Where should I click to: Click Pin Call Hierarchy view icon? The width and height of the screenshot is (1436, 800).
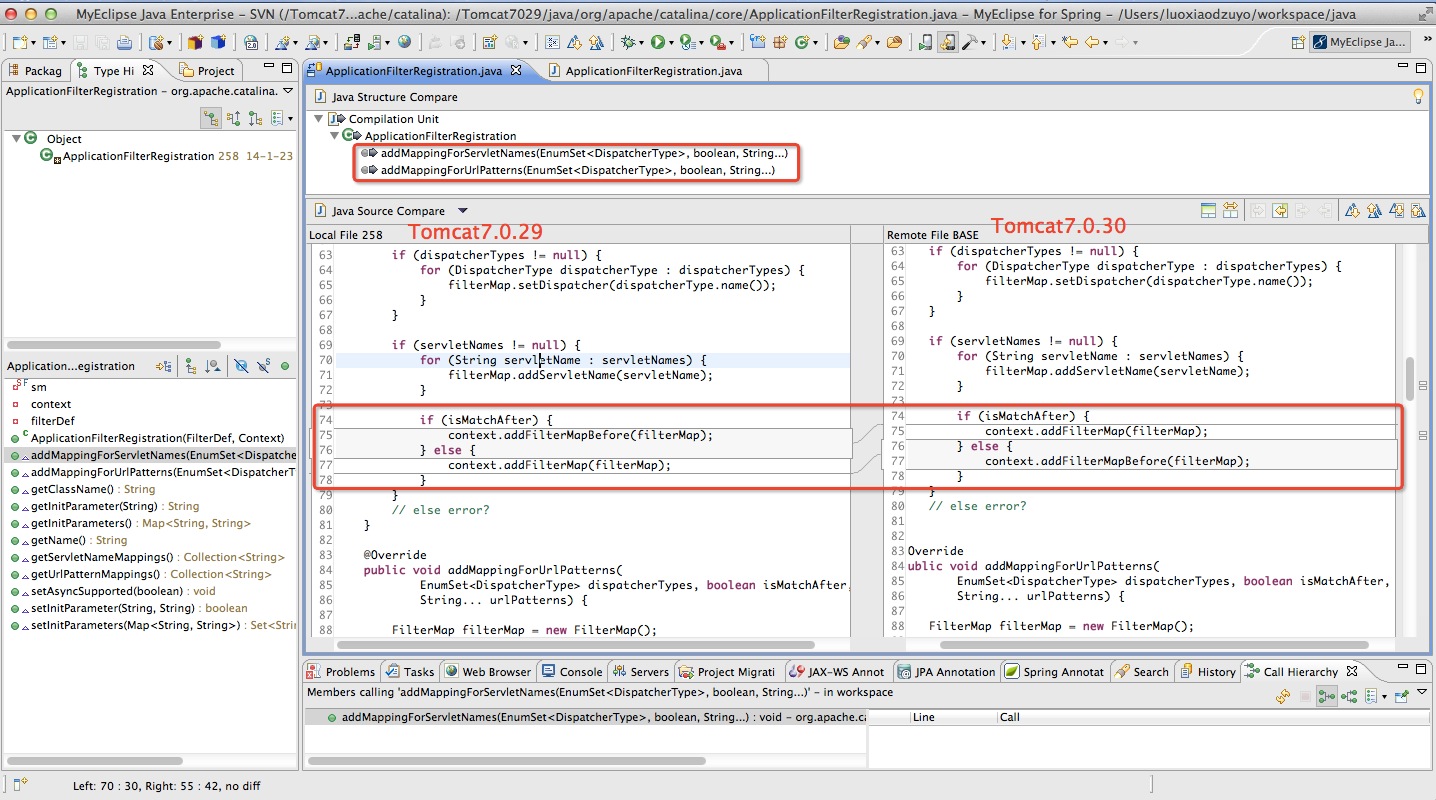coord(1401,696)
